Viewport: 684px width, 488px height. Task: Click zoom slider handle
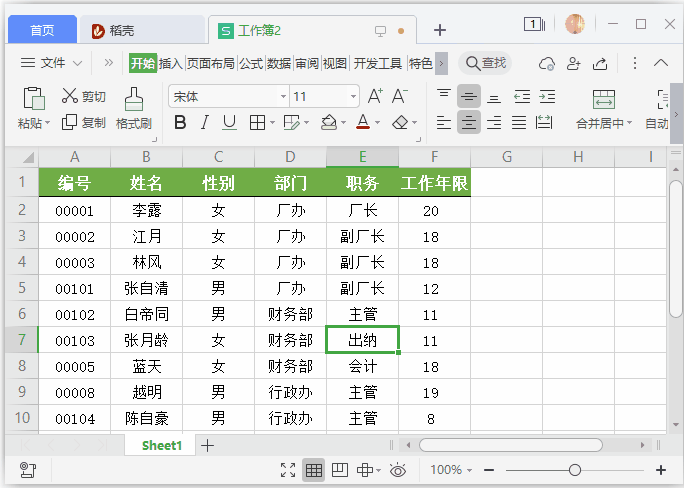[575, 470]
